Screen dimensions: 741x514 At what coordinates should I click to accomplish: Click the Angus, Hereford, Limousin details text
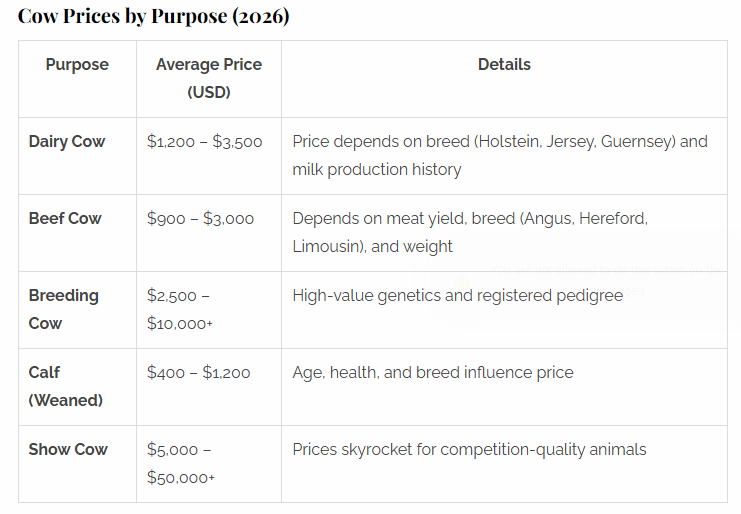point(470,232)
